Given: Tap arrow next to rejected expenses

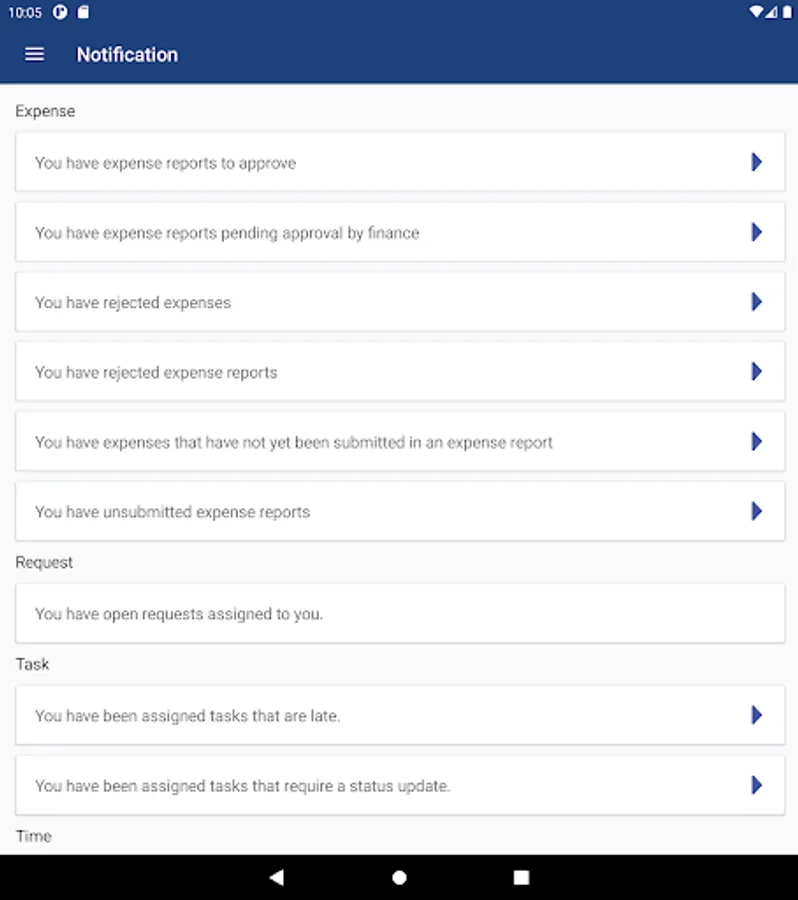Looking at the screenshot, I should pyautogui.click(x=757, y=302).
